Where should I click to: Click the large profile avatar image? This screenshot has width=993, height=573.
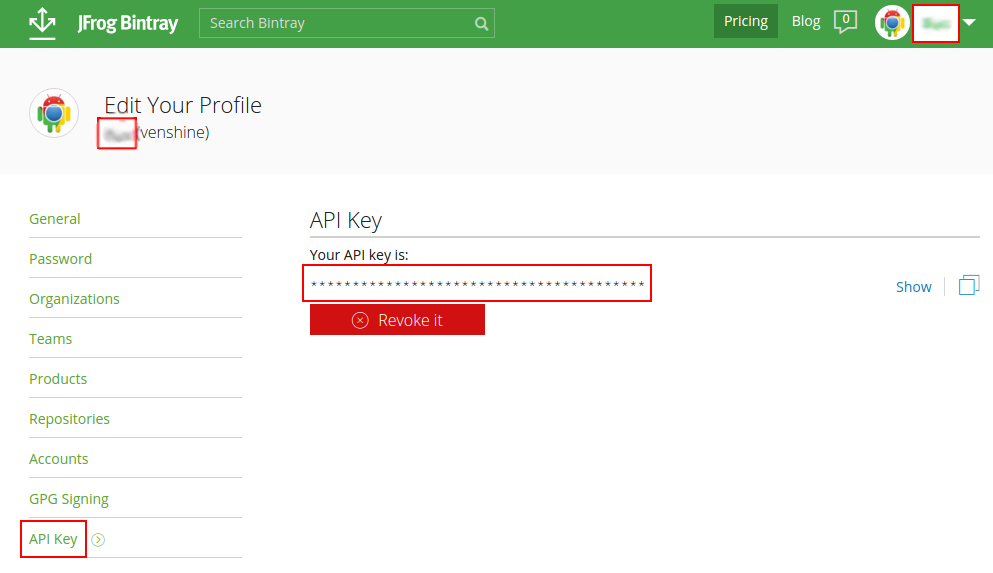tap(54, 113)
